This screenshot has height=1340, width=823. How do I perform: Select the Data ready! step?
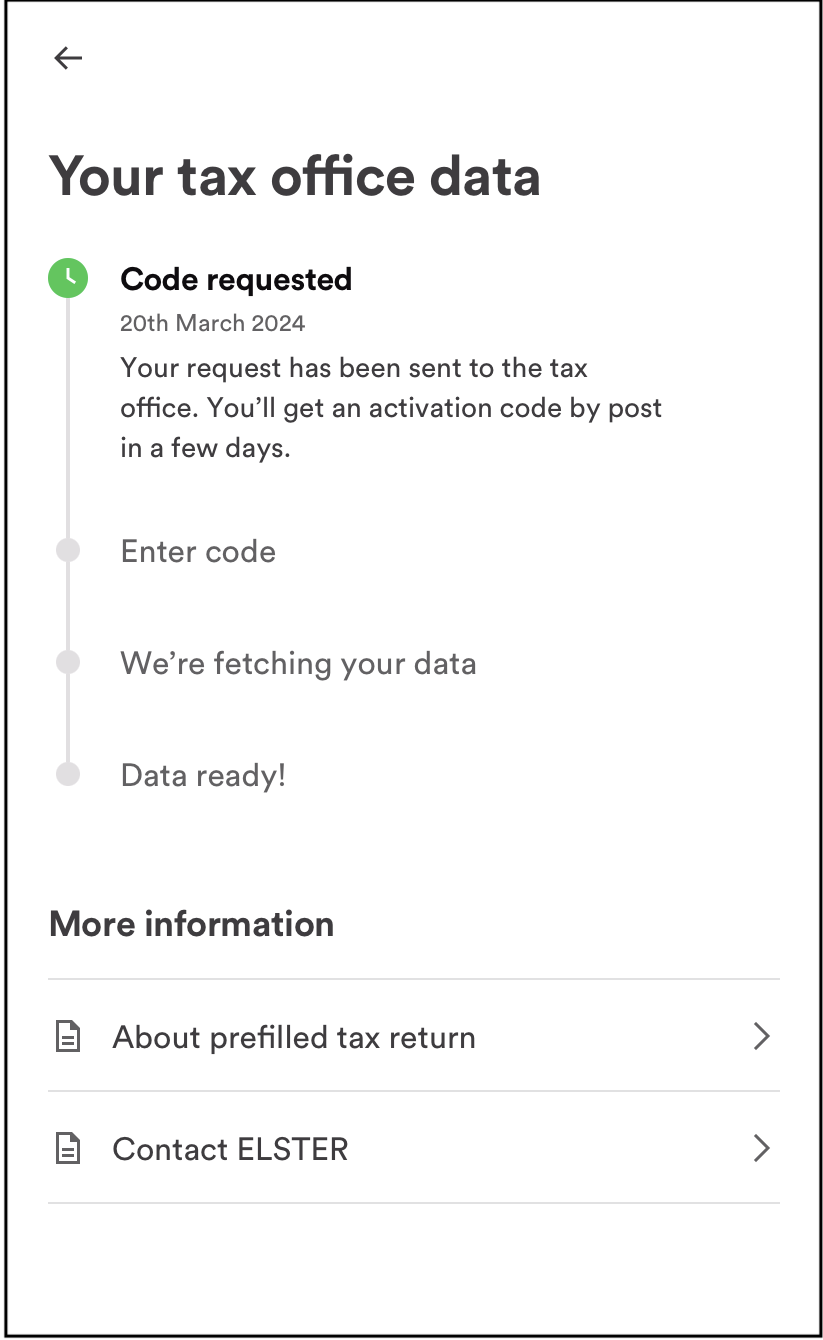point(203,775)
